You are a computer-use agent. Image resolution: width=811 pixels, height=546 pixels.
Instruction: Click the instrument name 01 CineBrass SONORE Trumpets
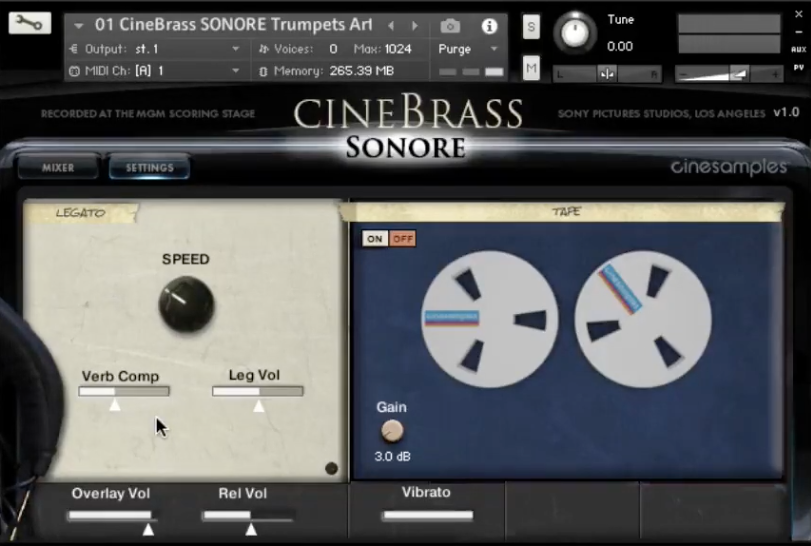[233, 24]
